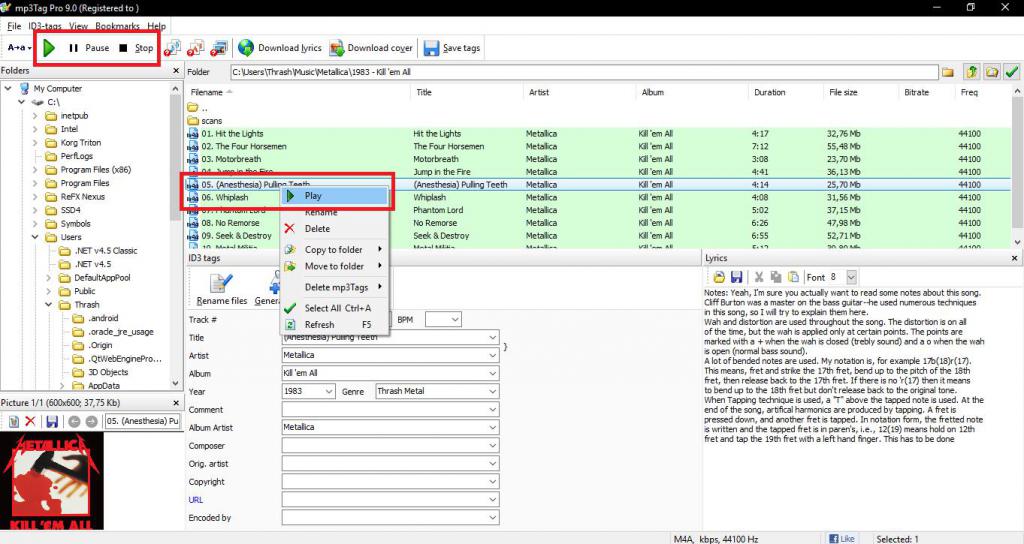Select the Korg Triton folder
This screenshot has width=1024, height=544.
pos(80,142)
